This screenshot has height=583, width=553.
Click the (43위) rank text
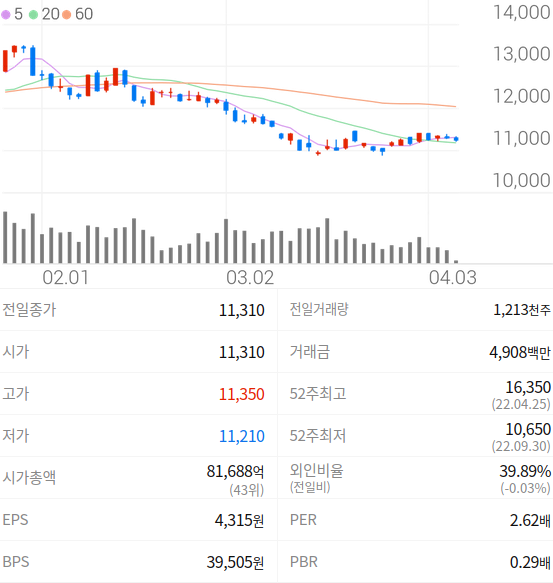click(247, 490)
